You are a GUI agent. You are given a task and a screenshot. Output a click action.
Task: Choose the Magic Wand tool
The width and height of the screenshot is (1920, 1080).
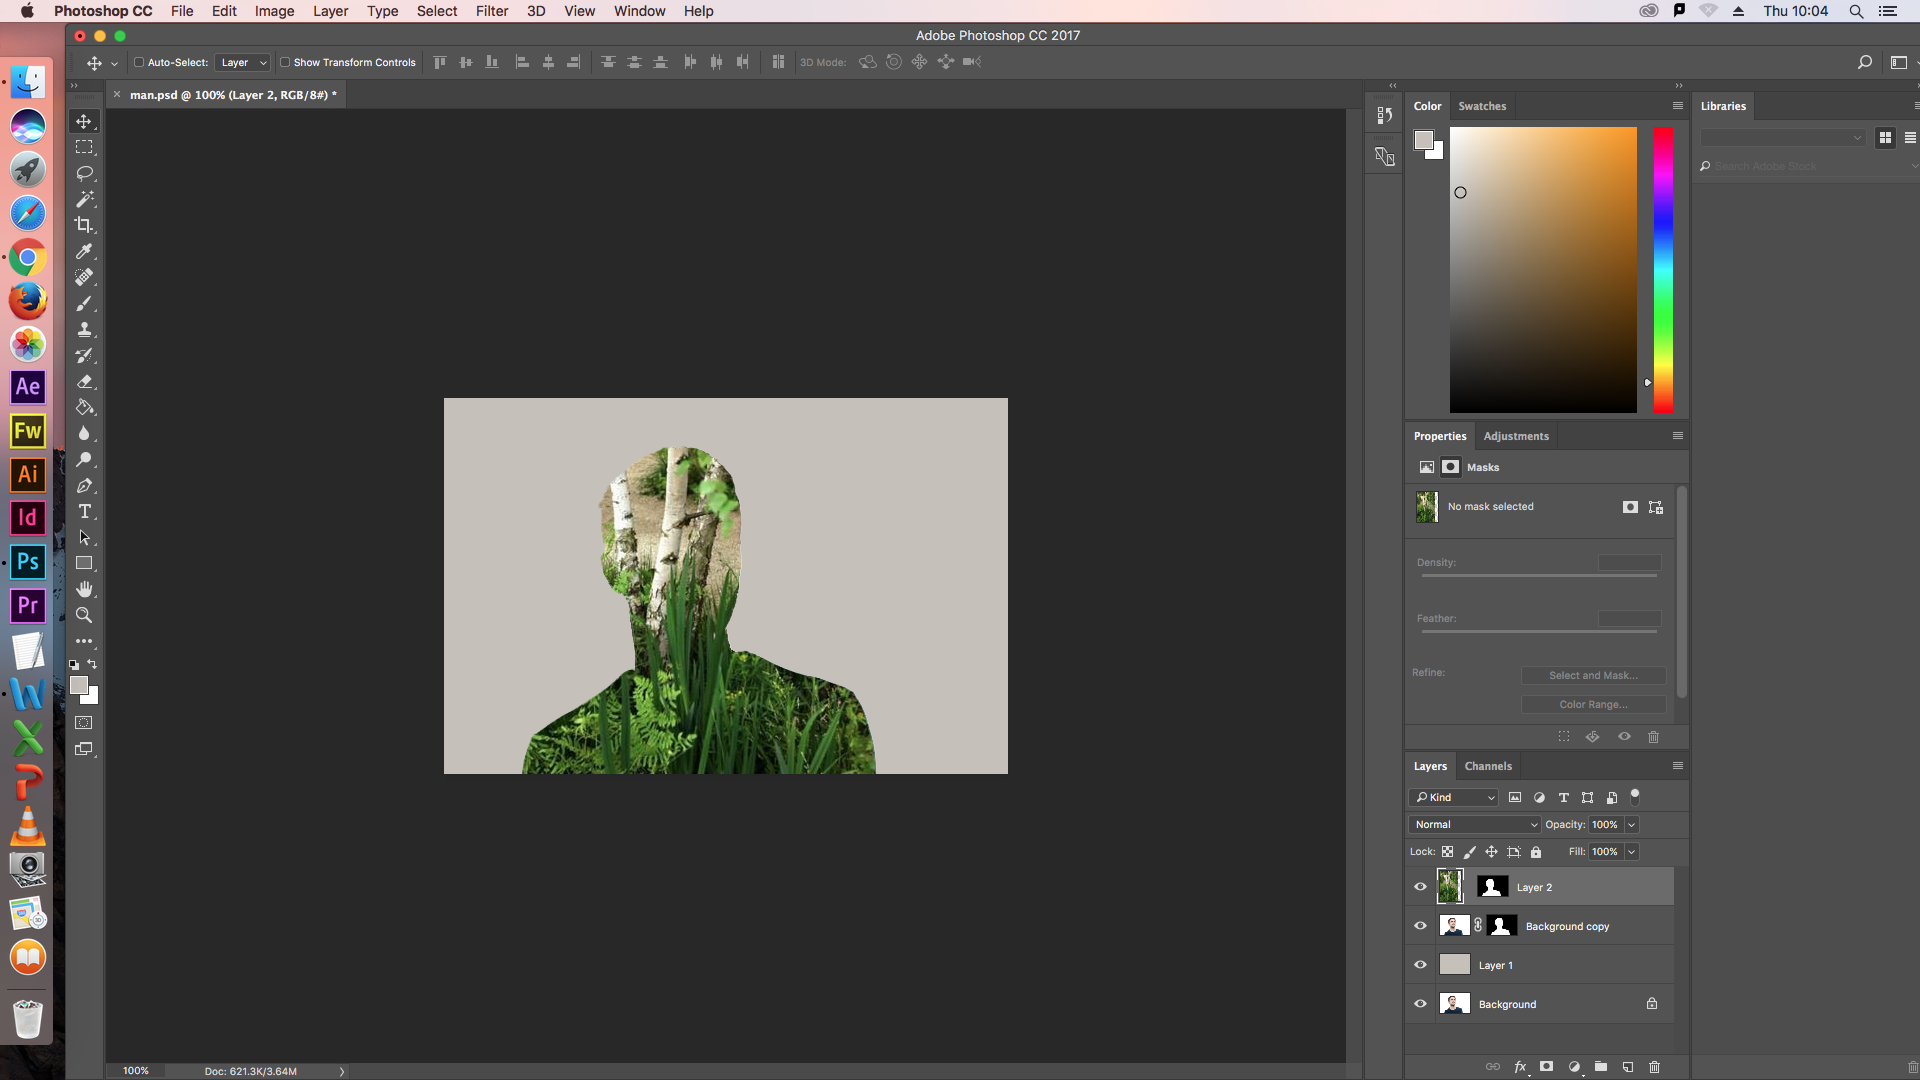point(84,199)
